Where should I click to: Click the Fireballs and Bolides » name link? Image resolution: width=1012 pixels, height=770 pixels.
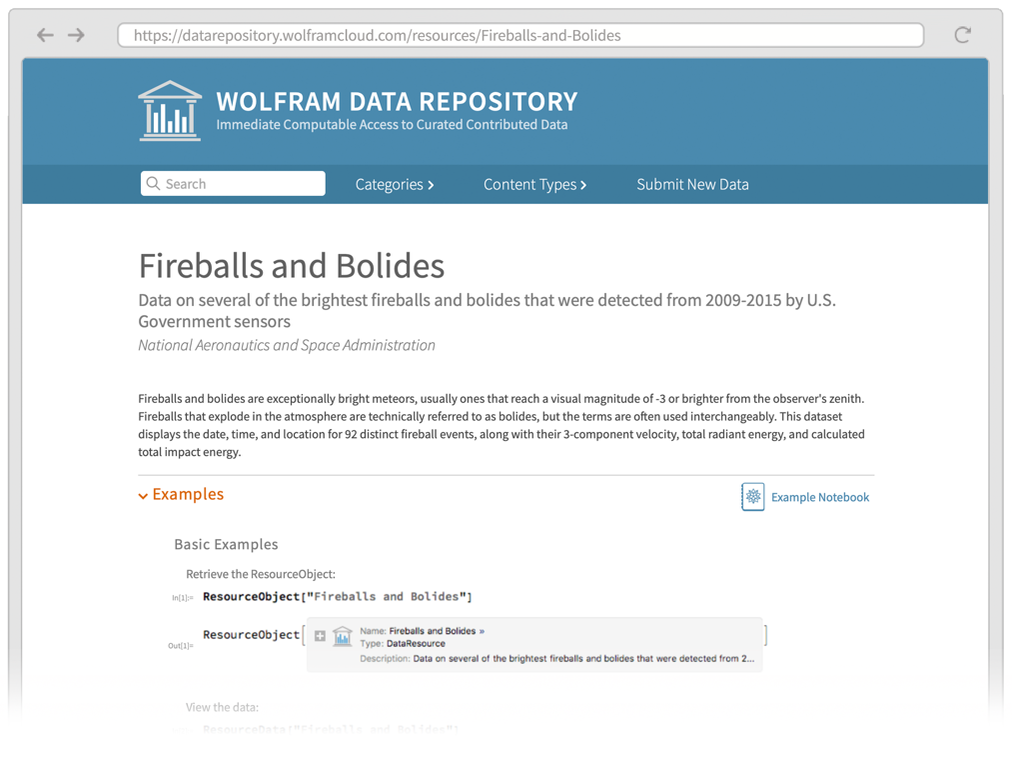pos(436,631)
